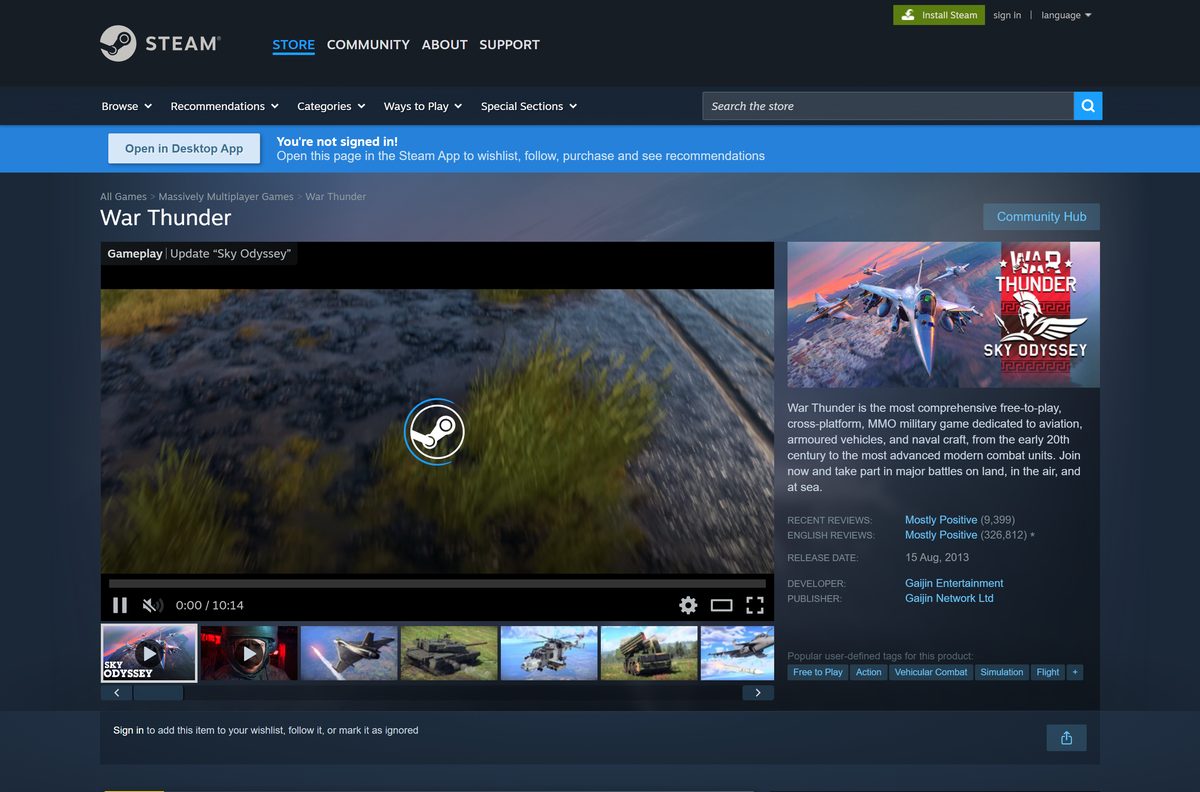1200x792 pixels.
Task: Click the Install Steam button
Action: coord(938,15)
